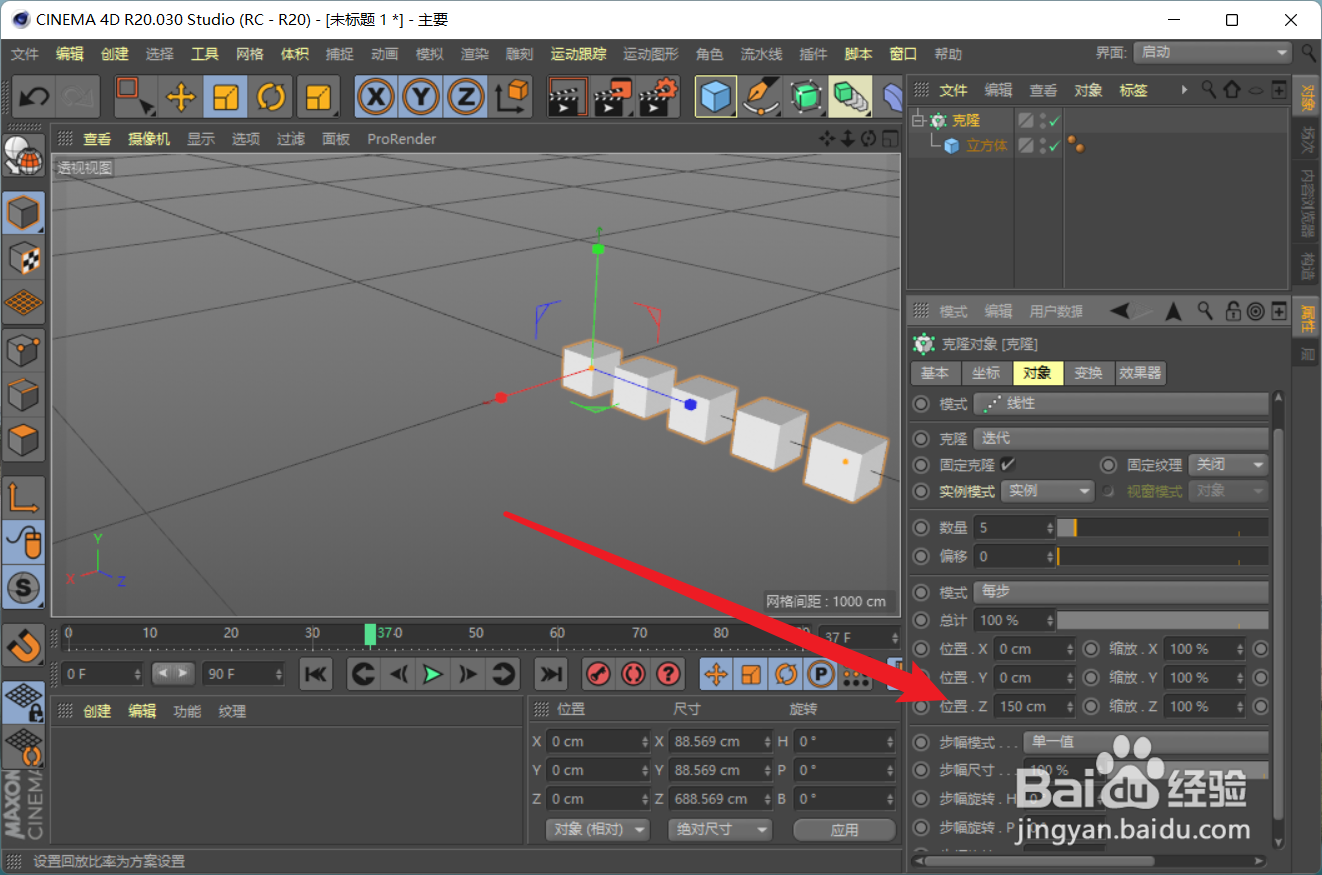Switch to the 效果器 attribute tab
Image resolution: width=1322 pixels, height=875 pixels.
1141,373
